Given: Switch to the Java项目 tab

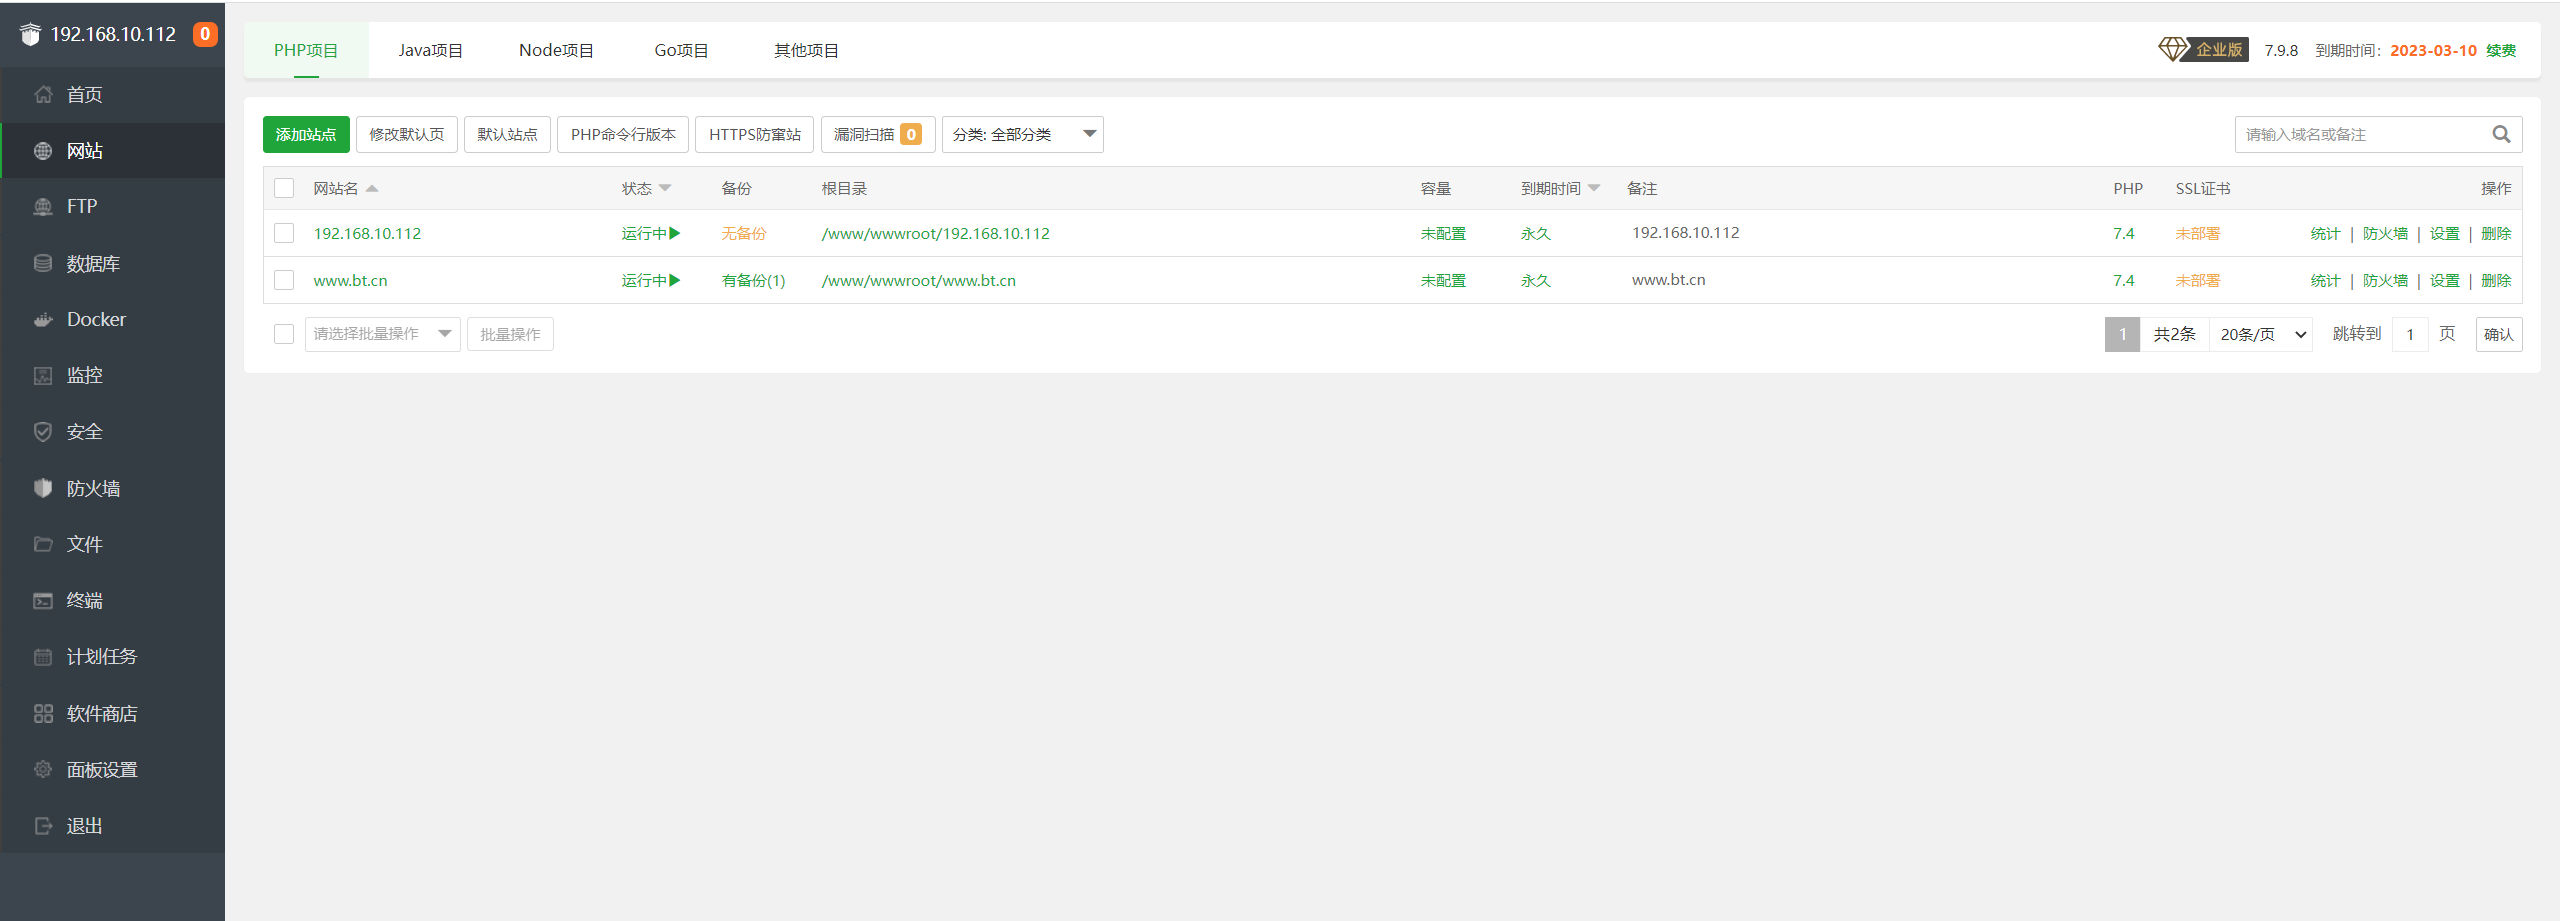Looking at the screenshot, I should pos(430,51).
